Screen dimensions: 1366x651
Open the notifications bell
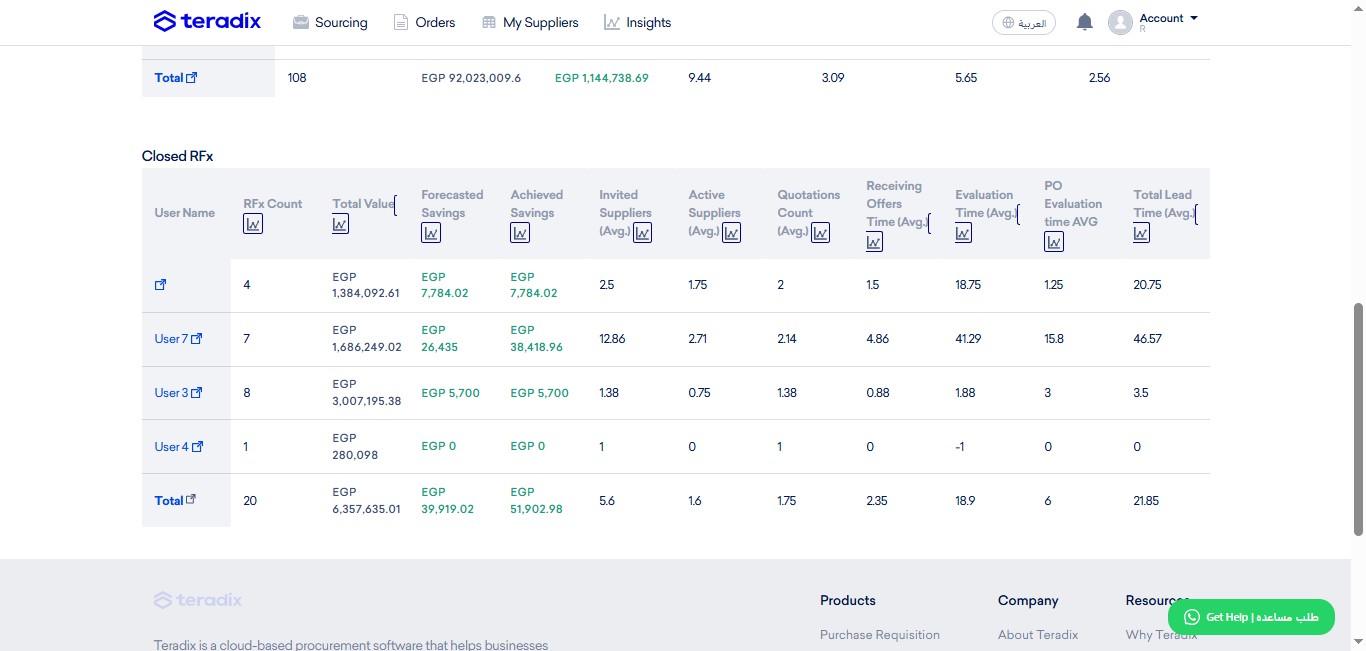1084,22
